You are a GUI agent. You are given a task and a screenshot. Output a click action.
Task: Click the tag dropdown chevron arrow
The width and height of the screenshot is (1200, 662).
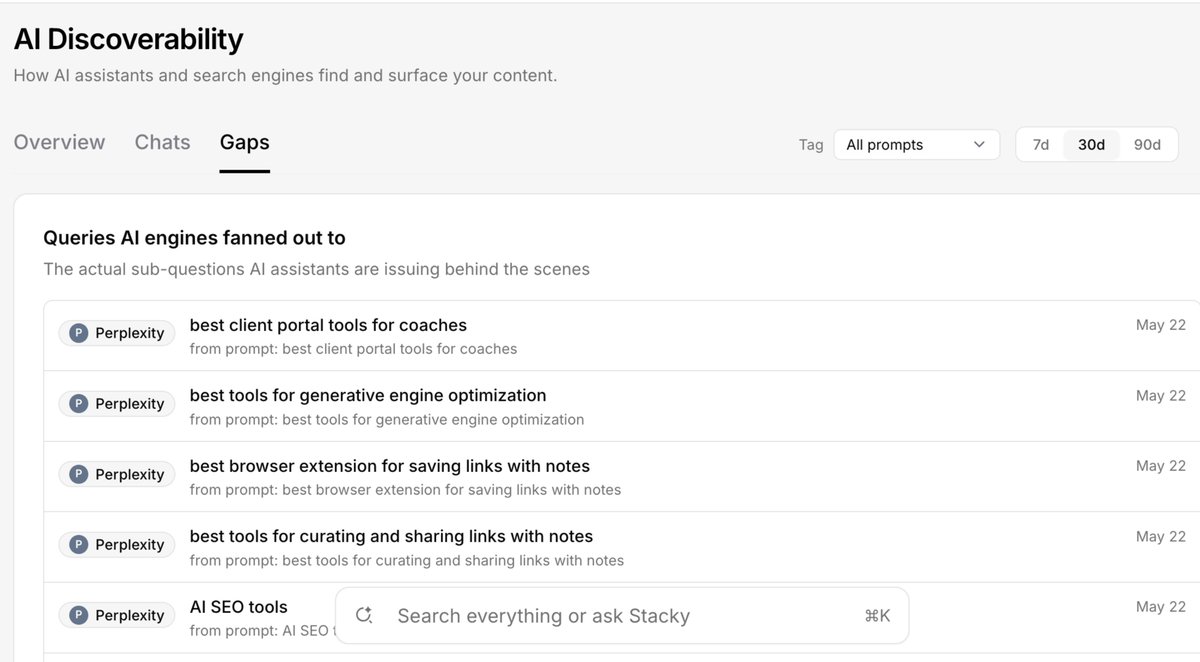979,145
